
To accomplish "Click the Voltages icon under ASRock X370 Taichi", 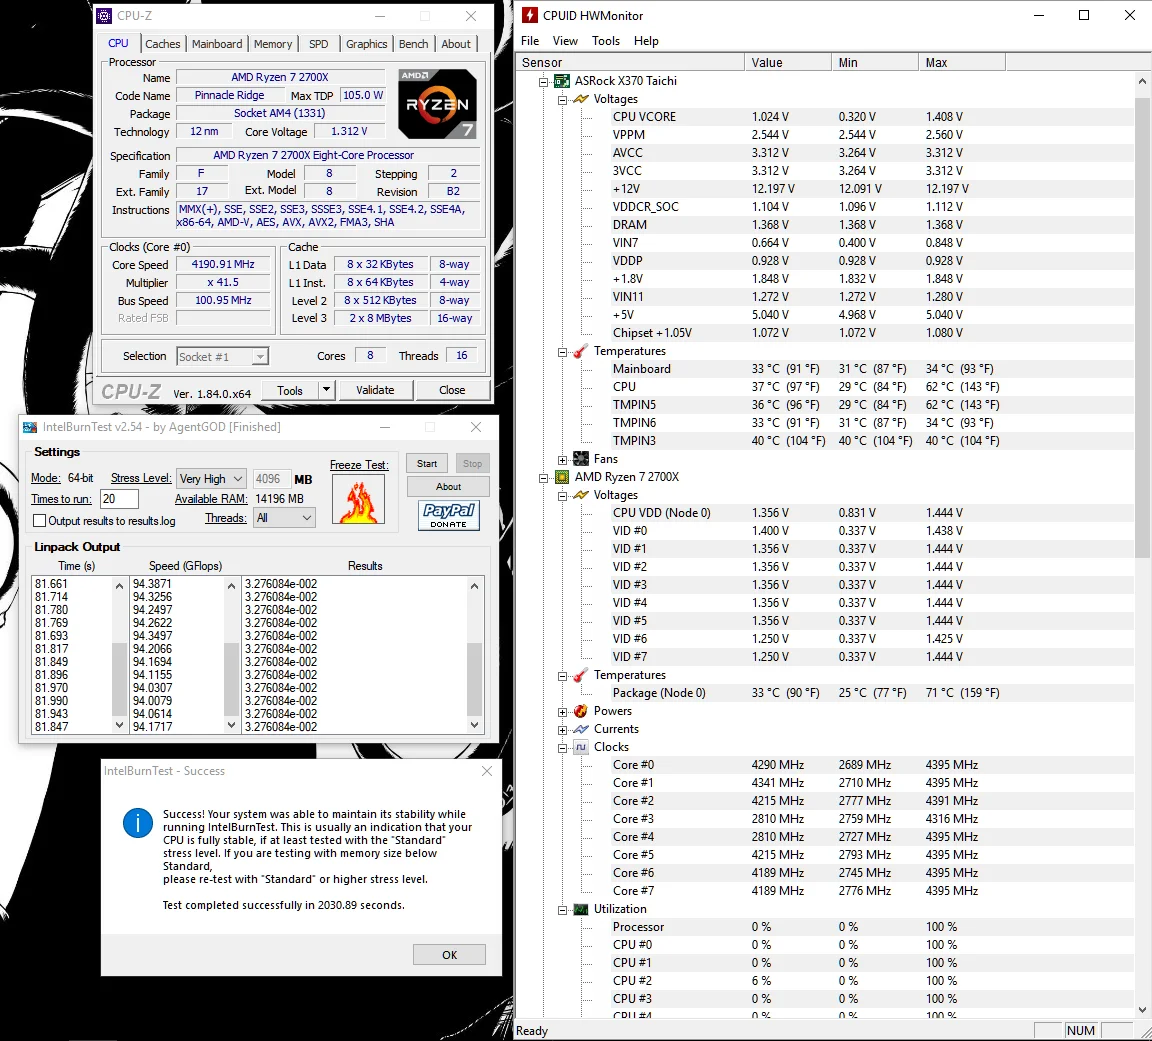I will tap(581, 99).
